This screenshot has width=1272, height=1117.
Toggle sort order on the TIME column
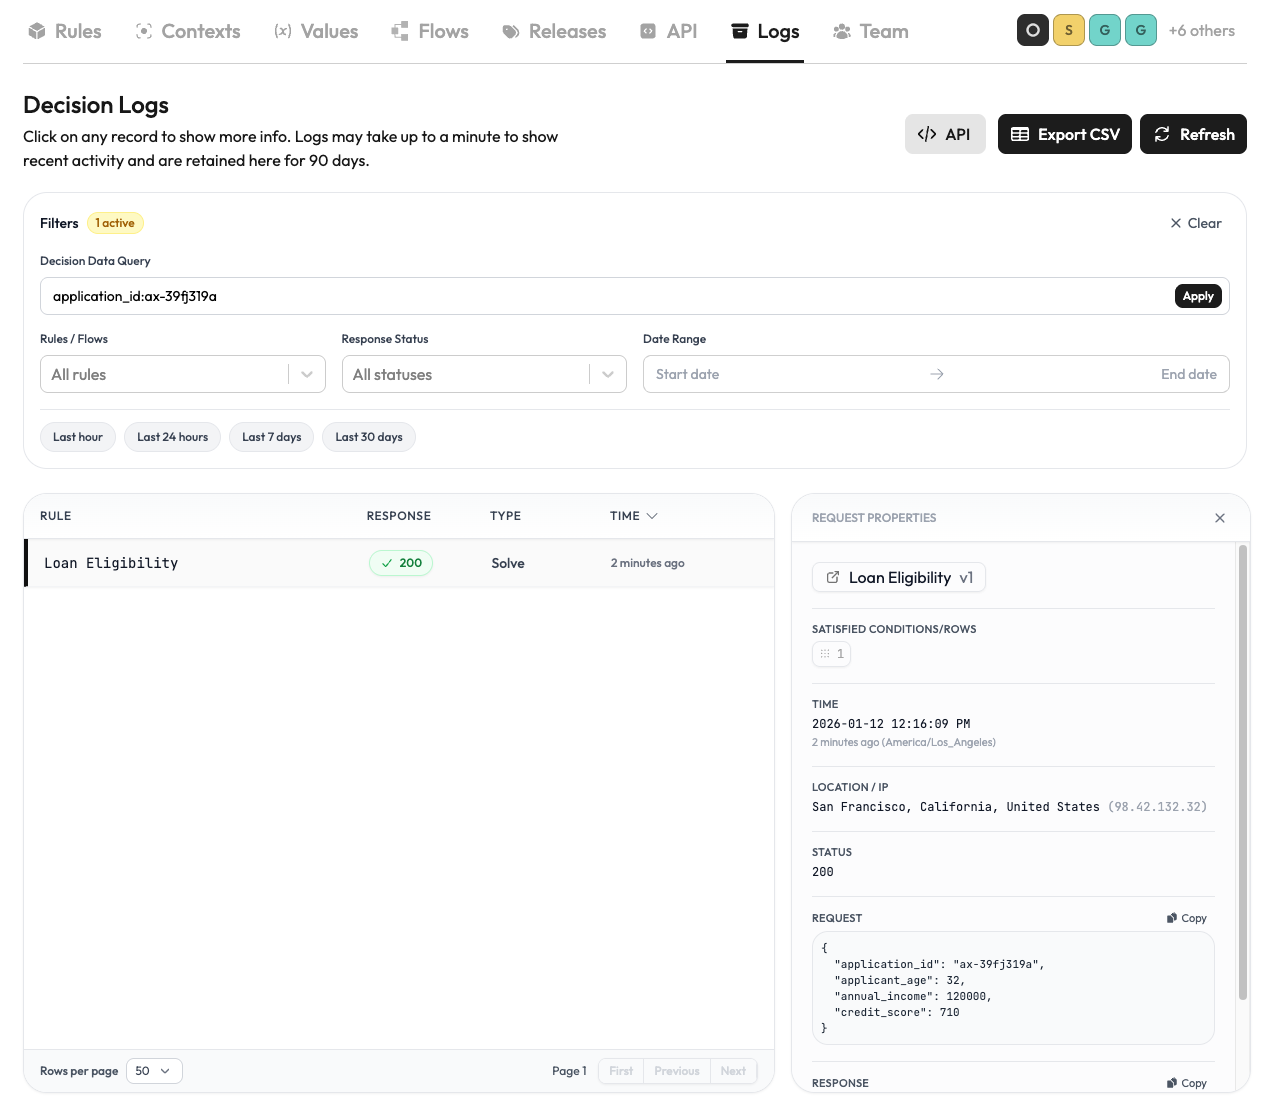pos(633,515)
